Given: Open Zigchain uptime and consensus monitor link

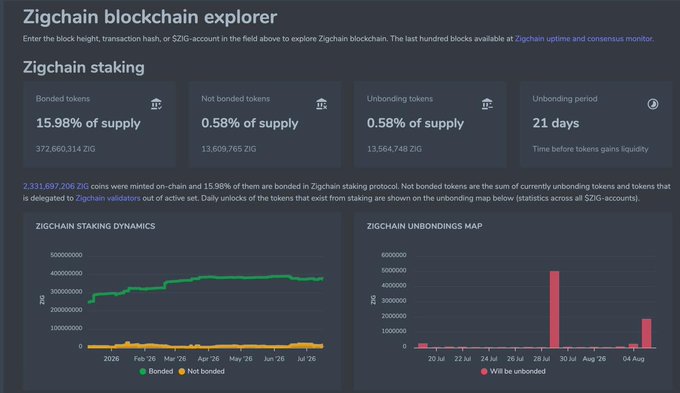Looking at the screenshot, I should (583, 39).
